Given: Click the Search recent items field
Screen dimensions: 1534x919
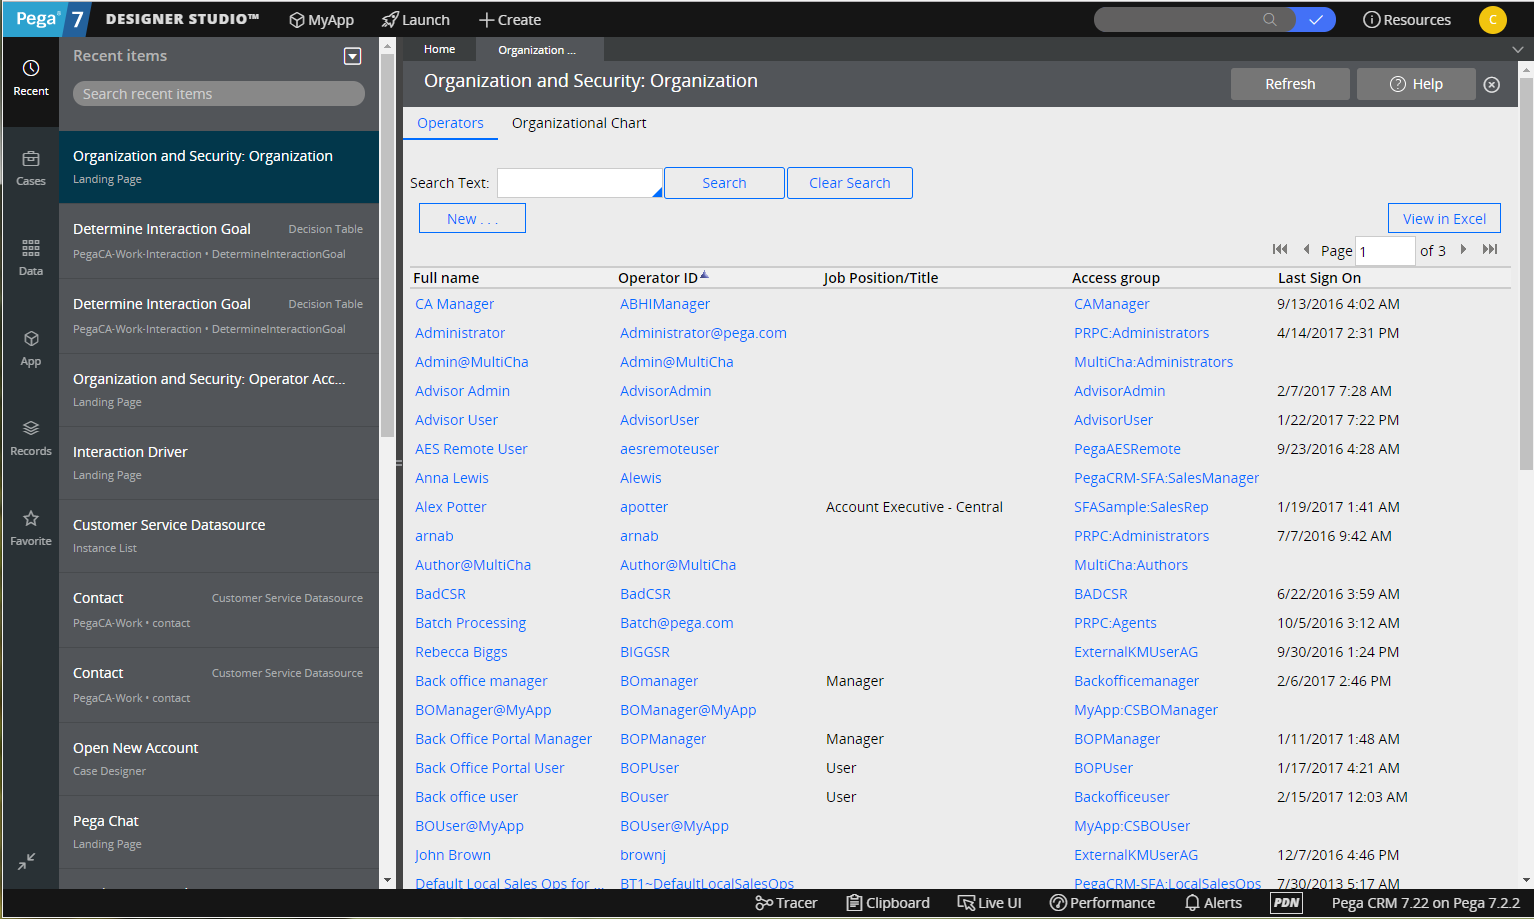Looking at the screenshot, I should coord(219,93).
